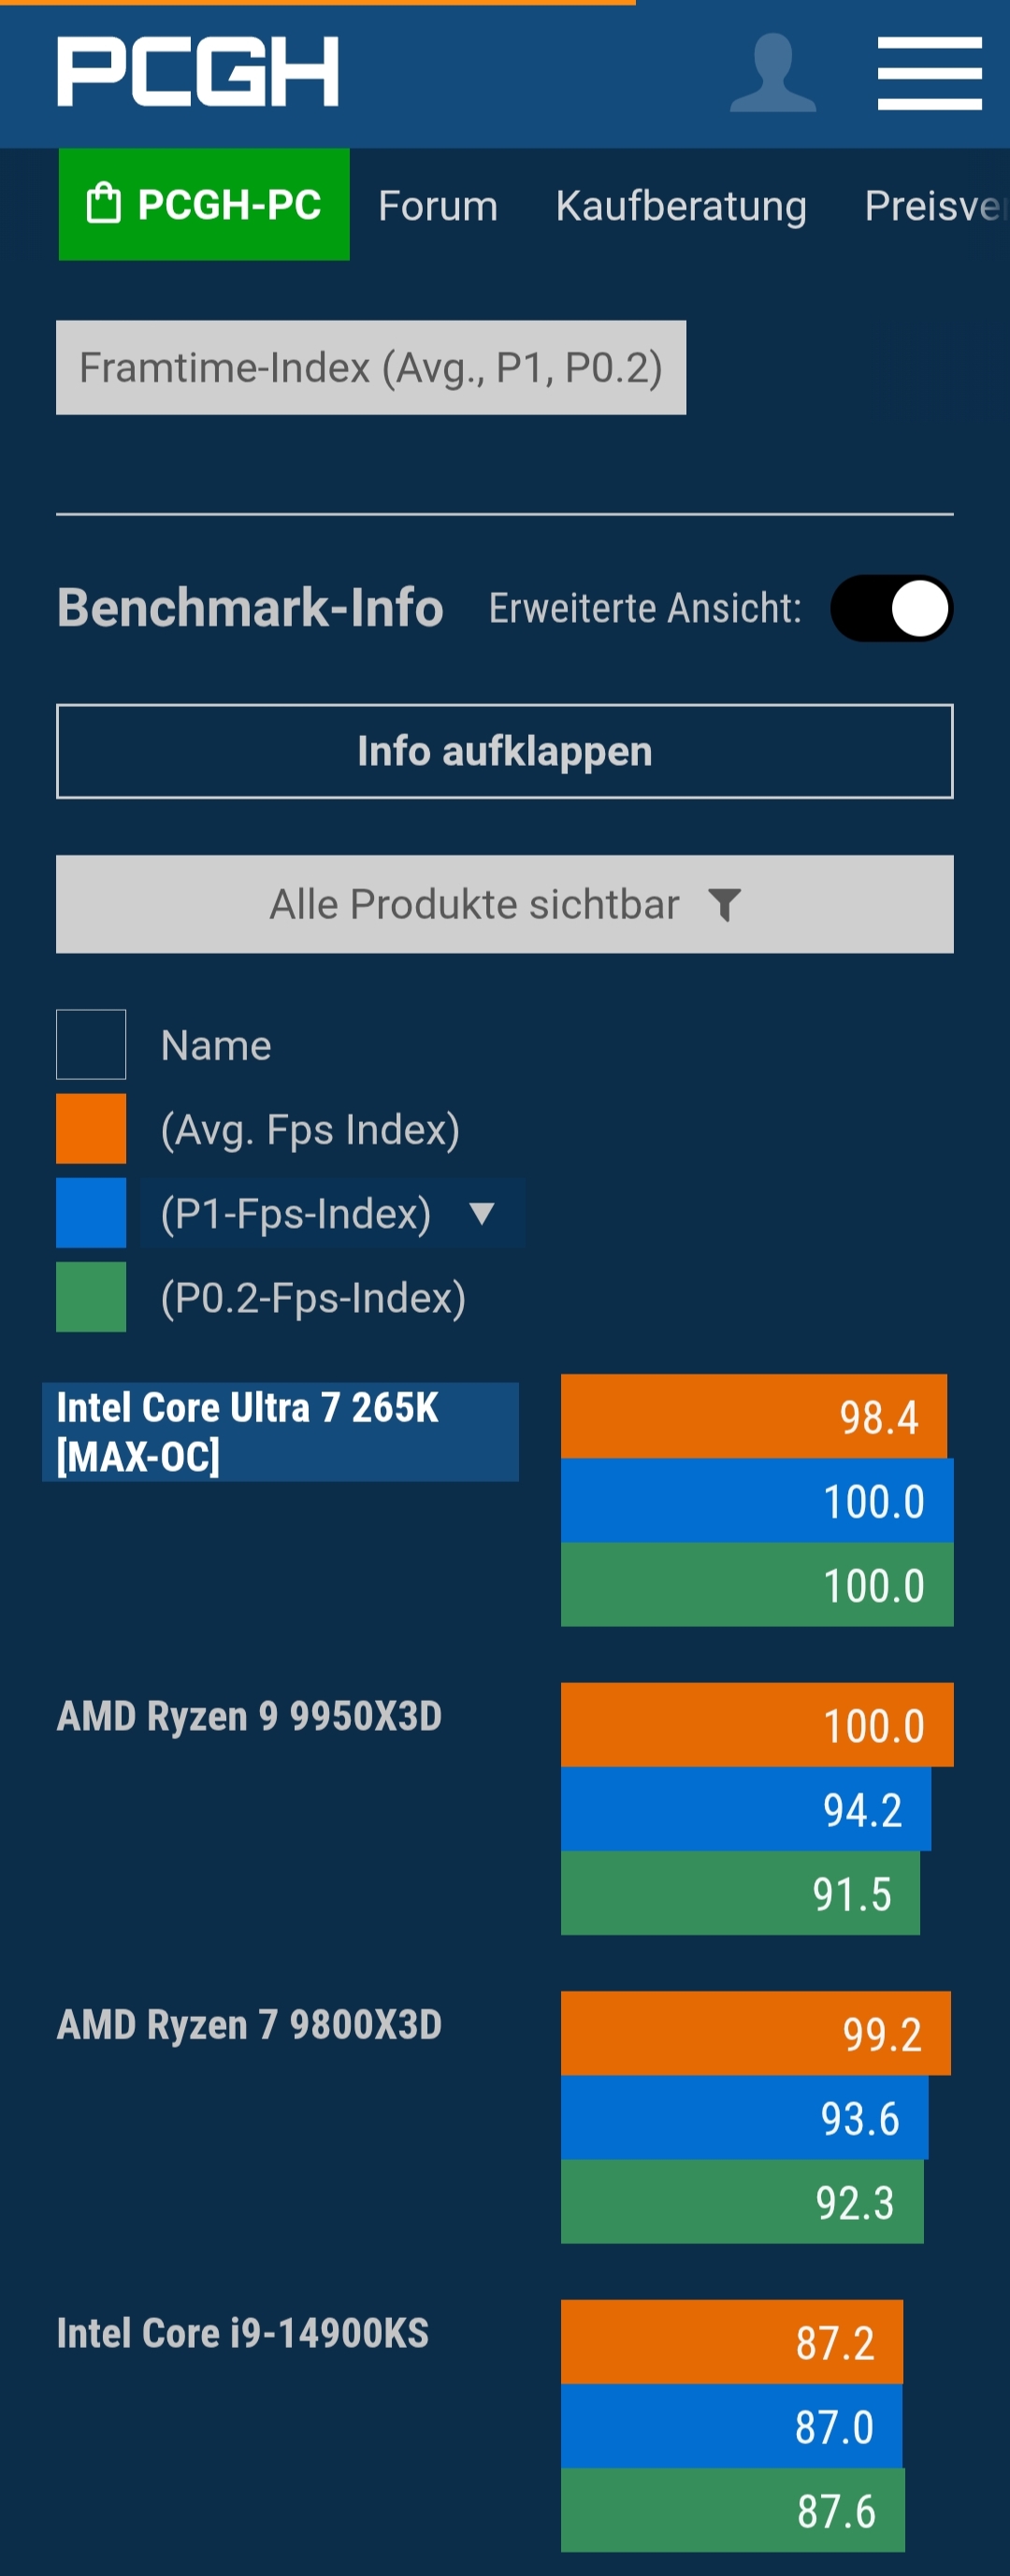The image size is (1010, 2576).
Task: Click the Intel Core i9-14900KS label
Action: [x=243, y=2333]
